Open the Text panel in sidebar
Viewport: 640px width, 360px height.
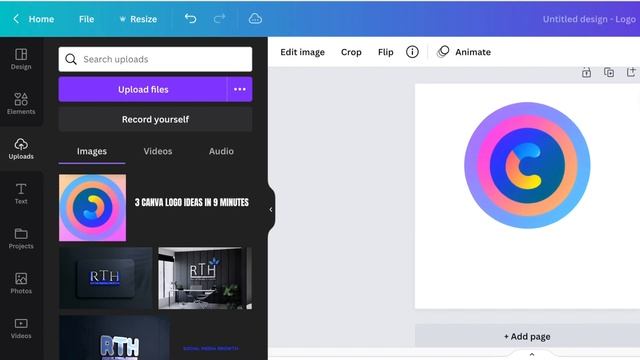pyautogui.click(x=21, y=193)
